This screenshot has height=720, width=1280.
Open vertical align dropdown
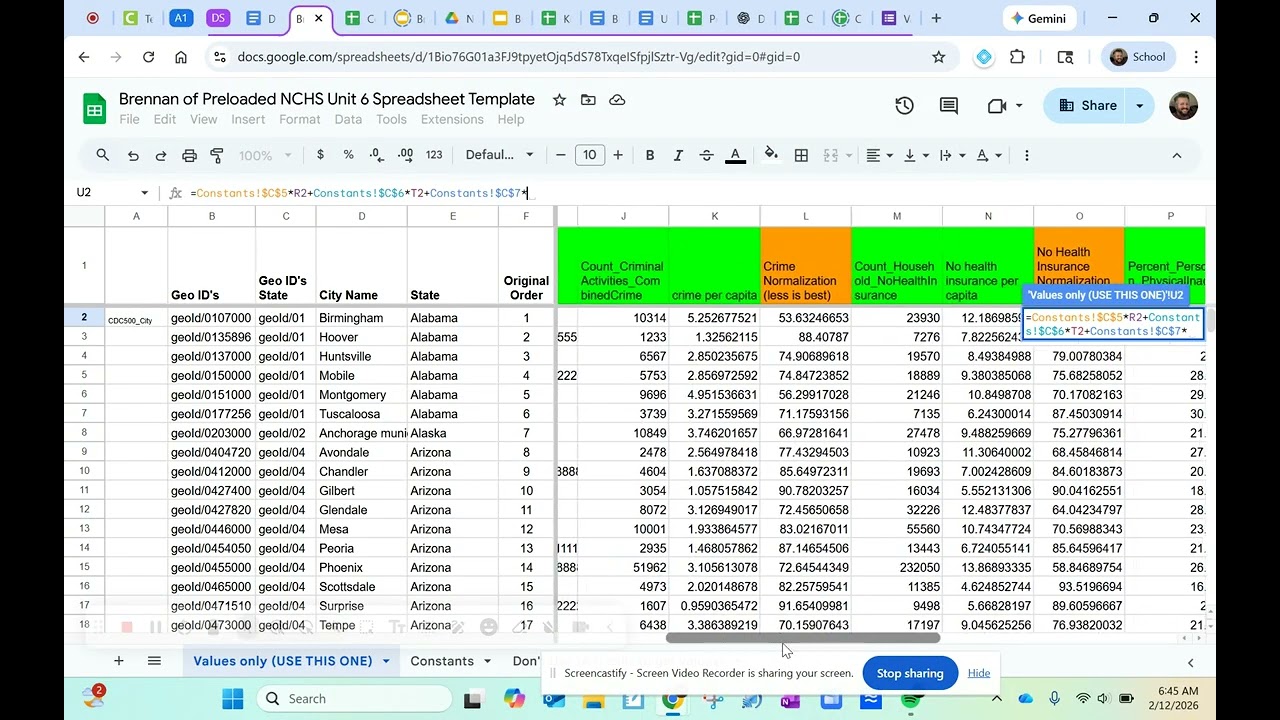point(915,155)
